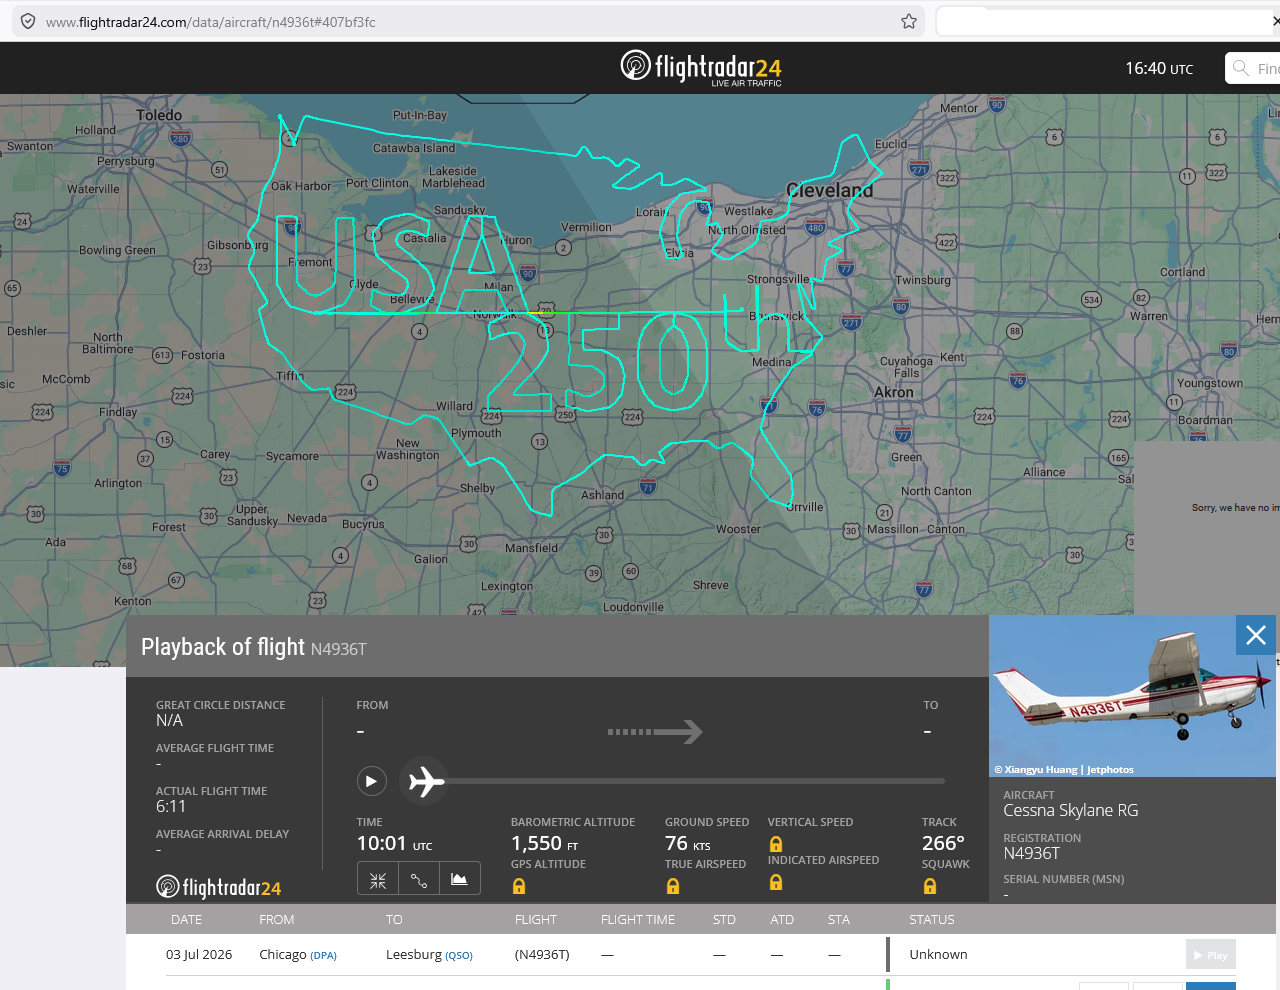1280x990 pixels.
Task: Click the Flightradar24 logo in the playback panel
Action: pos(219,887)
